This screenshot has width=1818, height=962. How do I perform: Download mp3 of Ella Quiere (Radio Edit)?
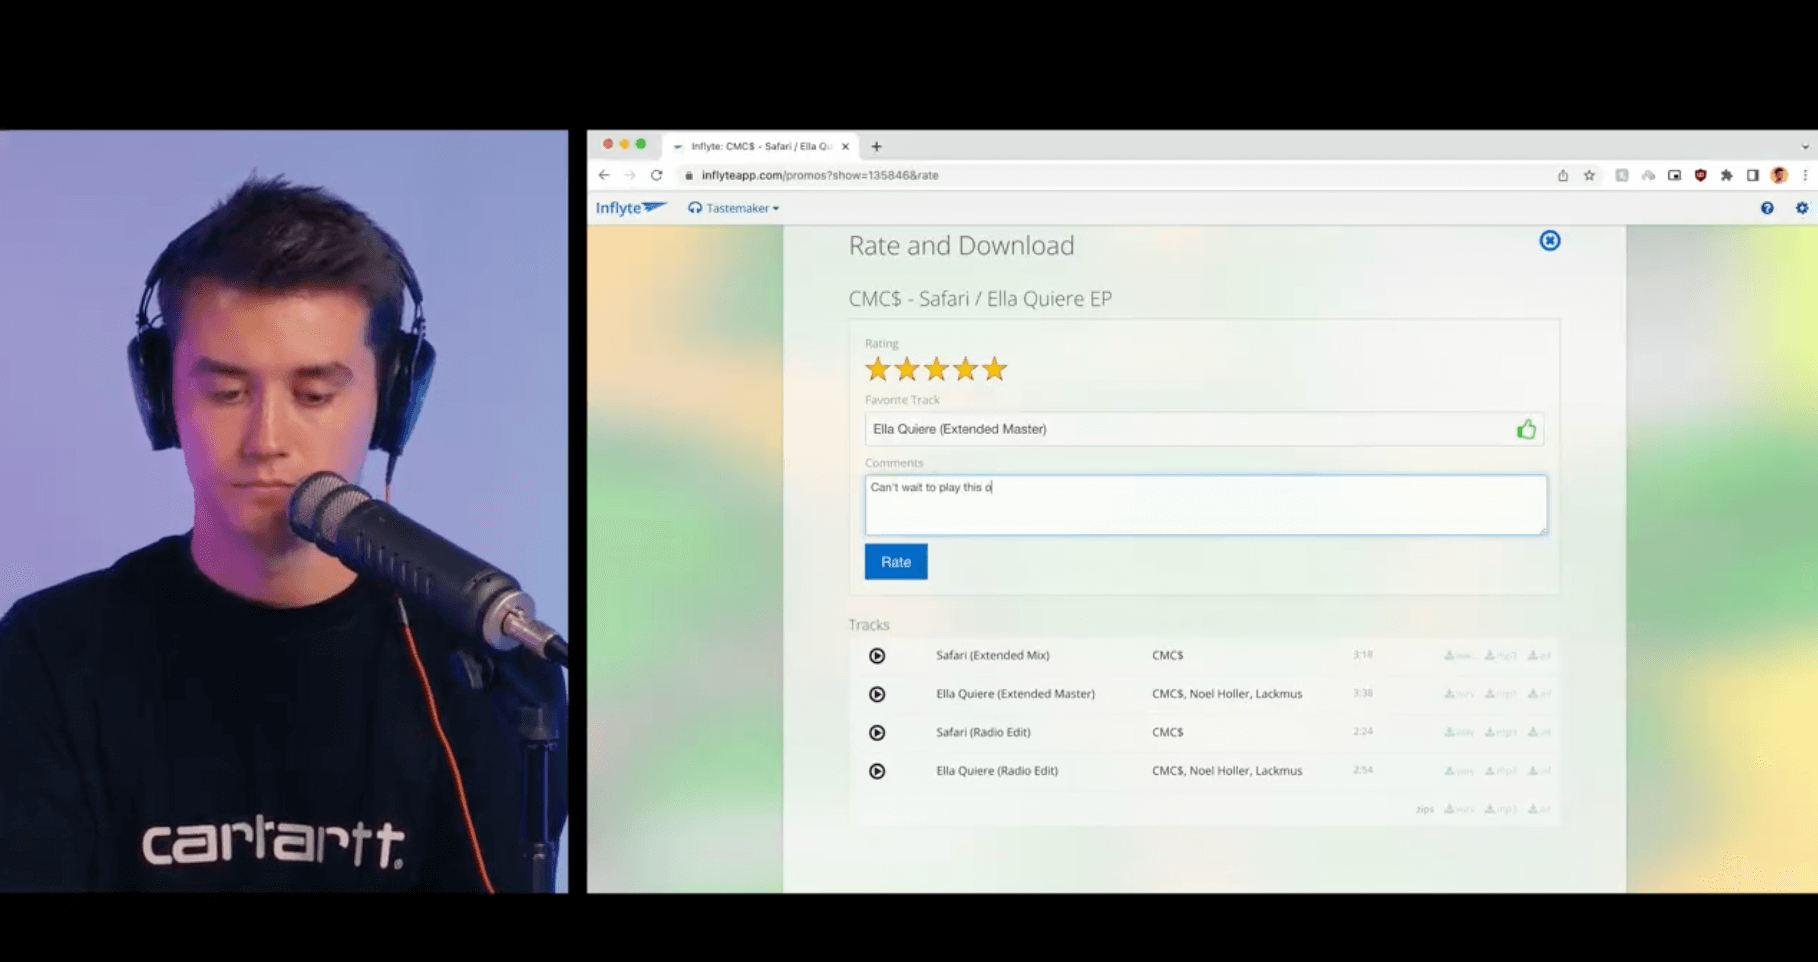(1501, 771)
